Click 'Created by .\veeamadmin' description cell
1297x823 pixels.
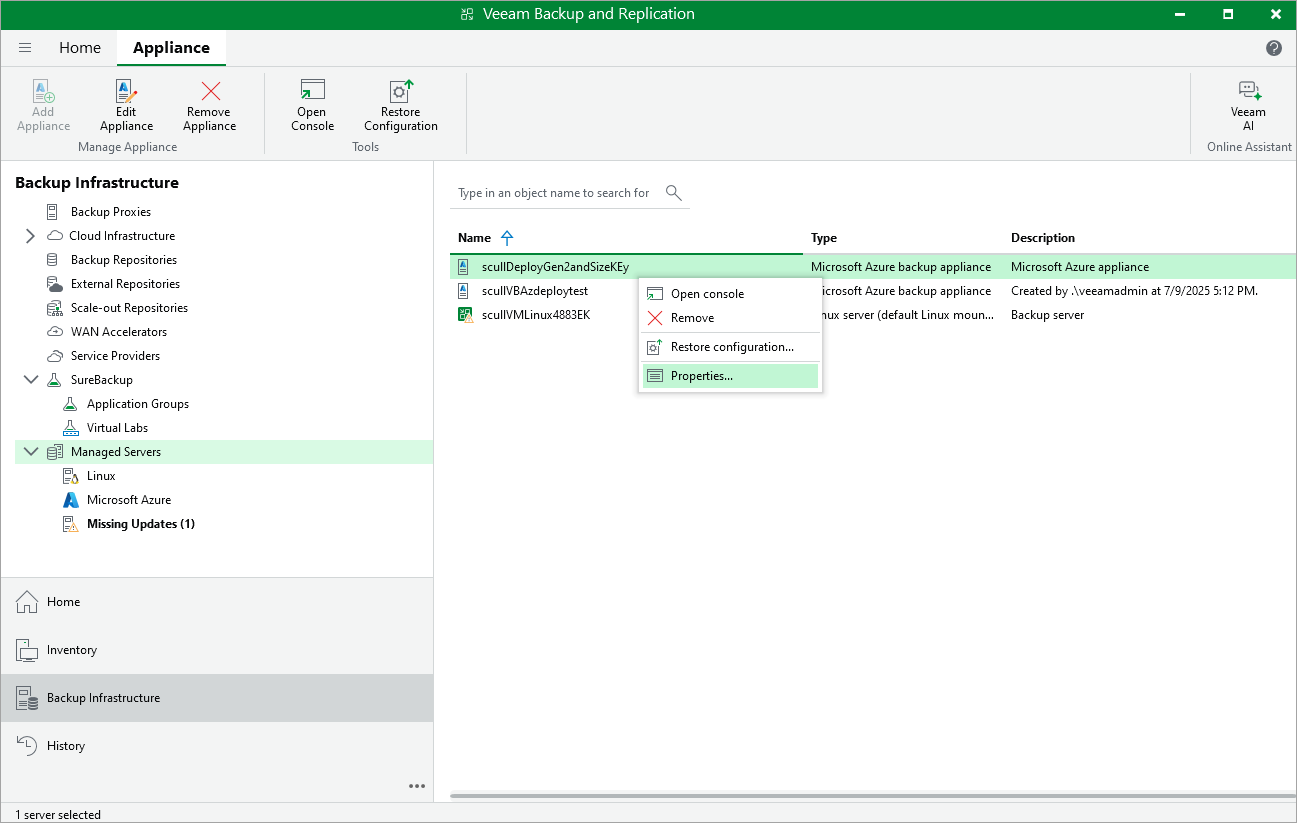(1134, 291)
